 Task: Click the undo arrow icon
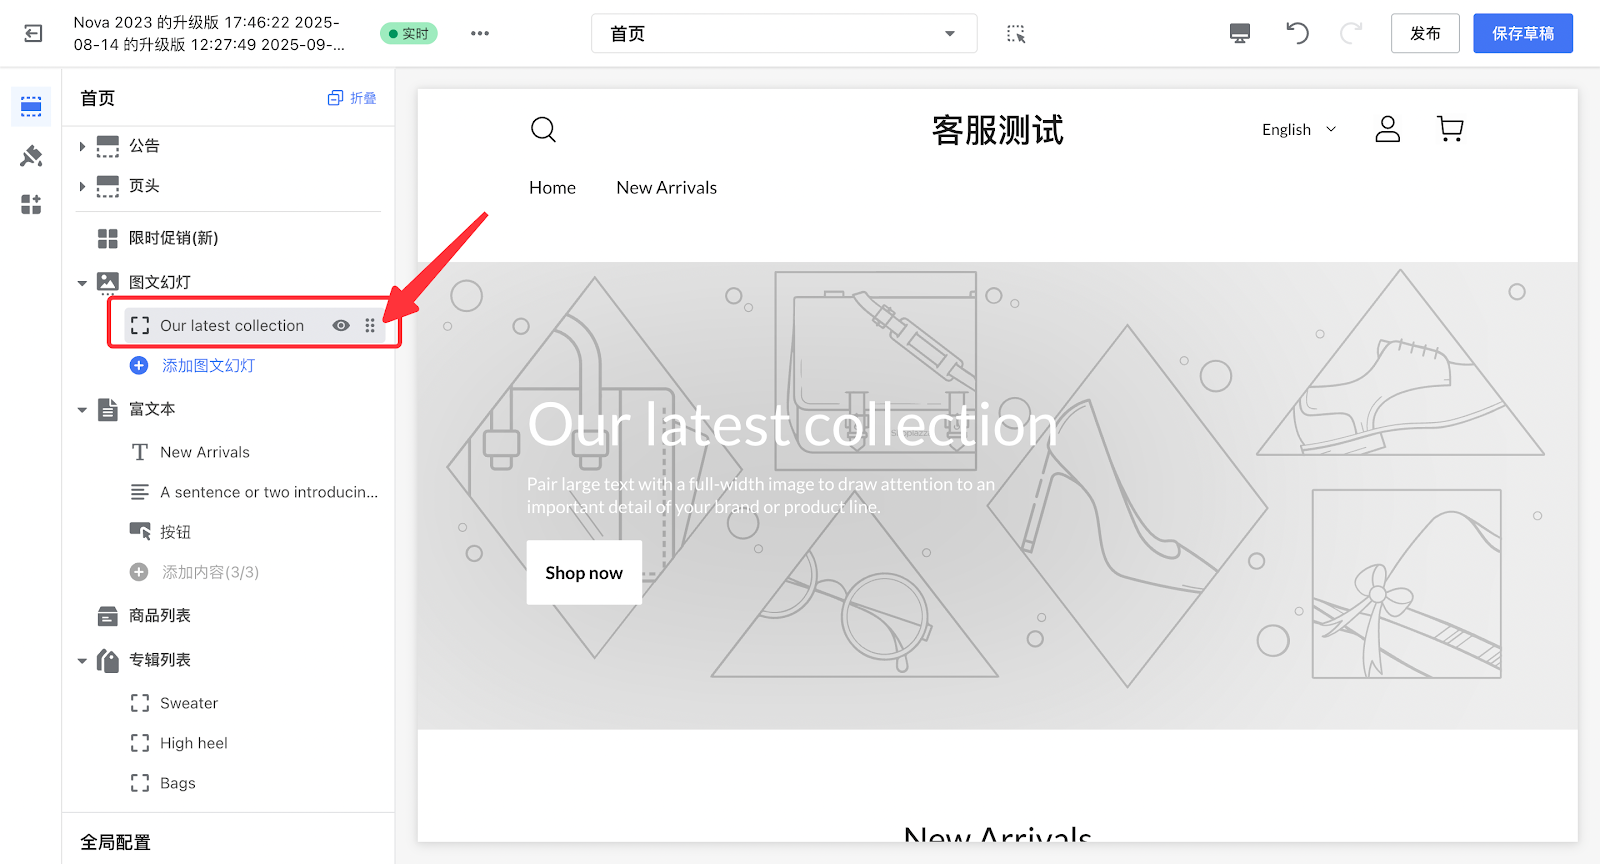click(x=1297, y=34)
